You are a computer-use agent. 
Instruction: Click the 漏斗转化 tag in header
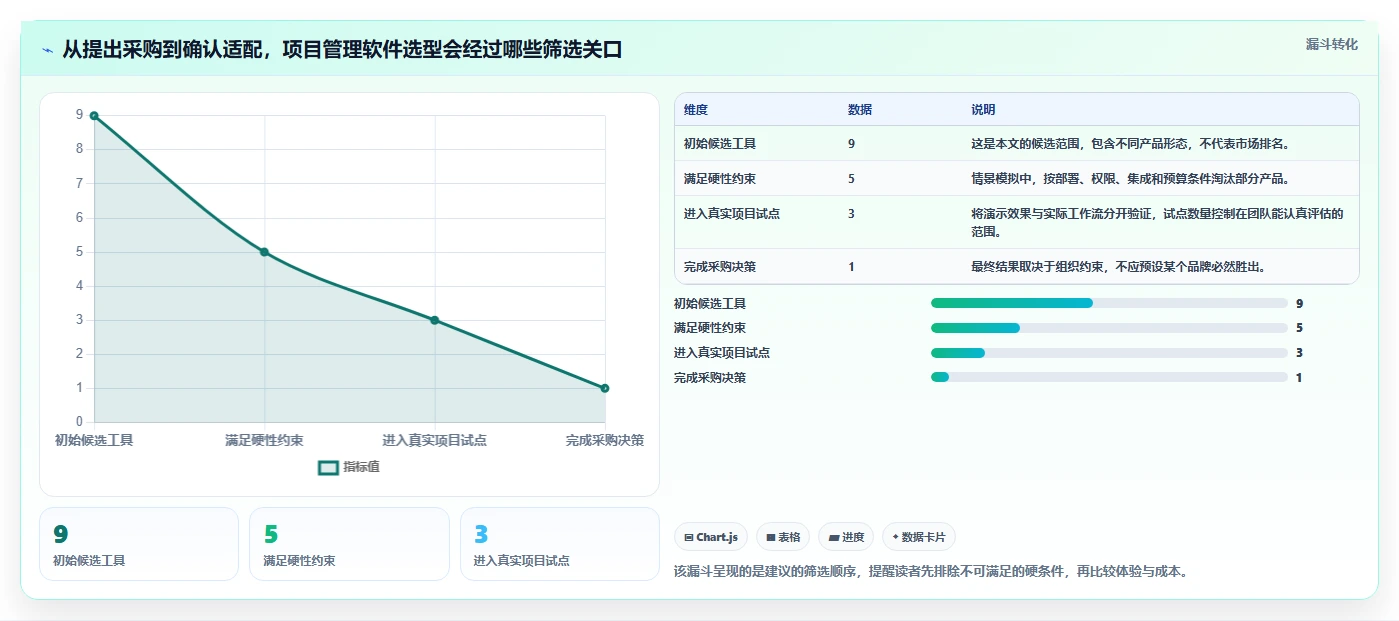coord(1331,44)
